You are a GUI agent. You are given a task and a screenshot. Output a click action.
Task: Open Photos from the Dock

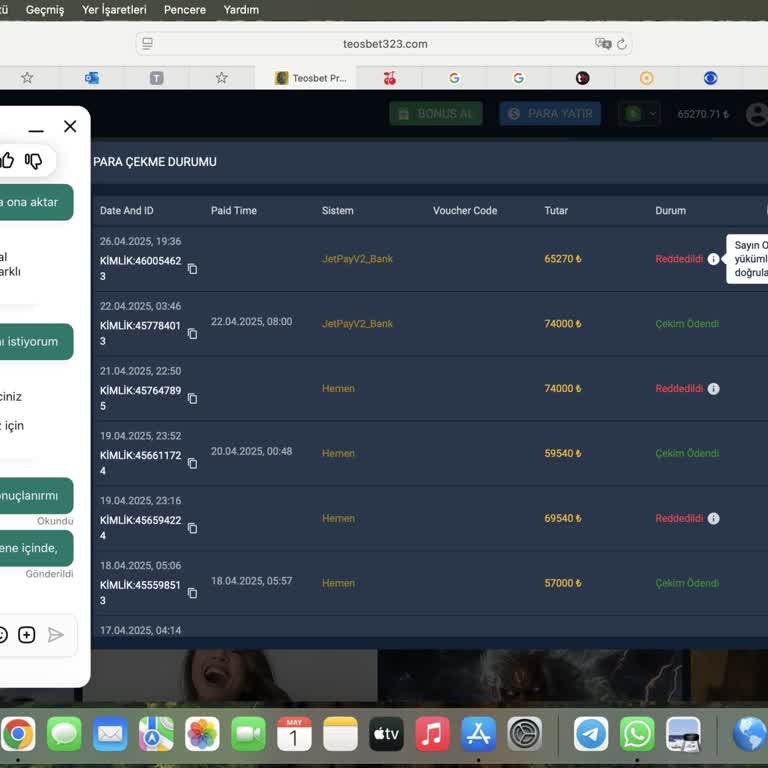(x=202, y=734)
